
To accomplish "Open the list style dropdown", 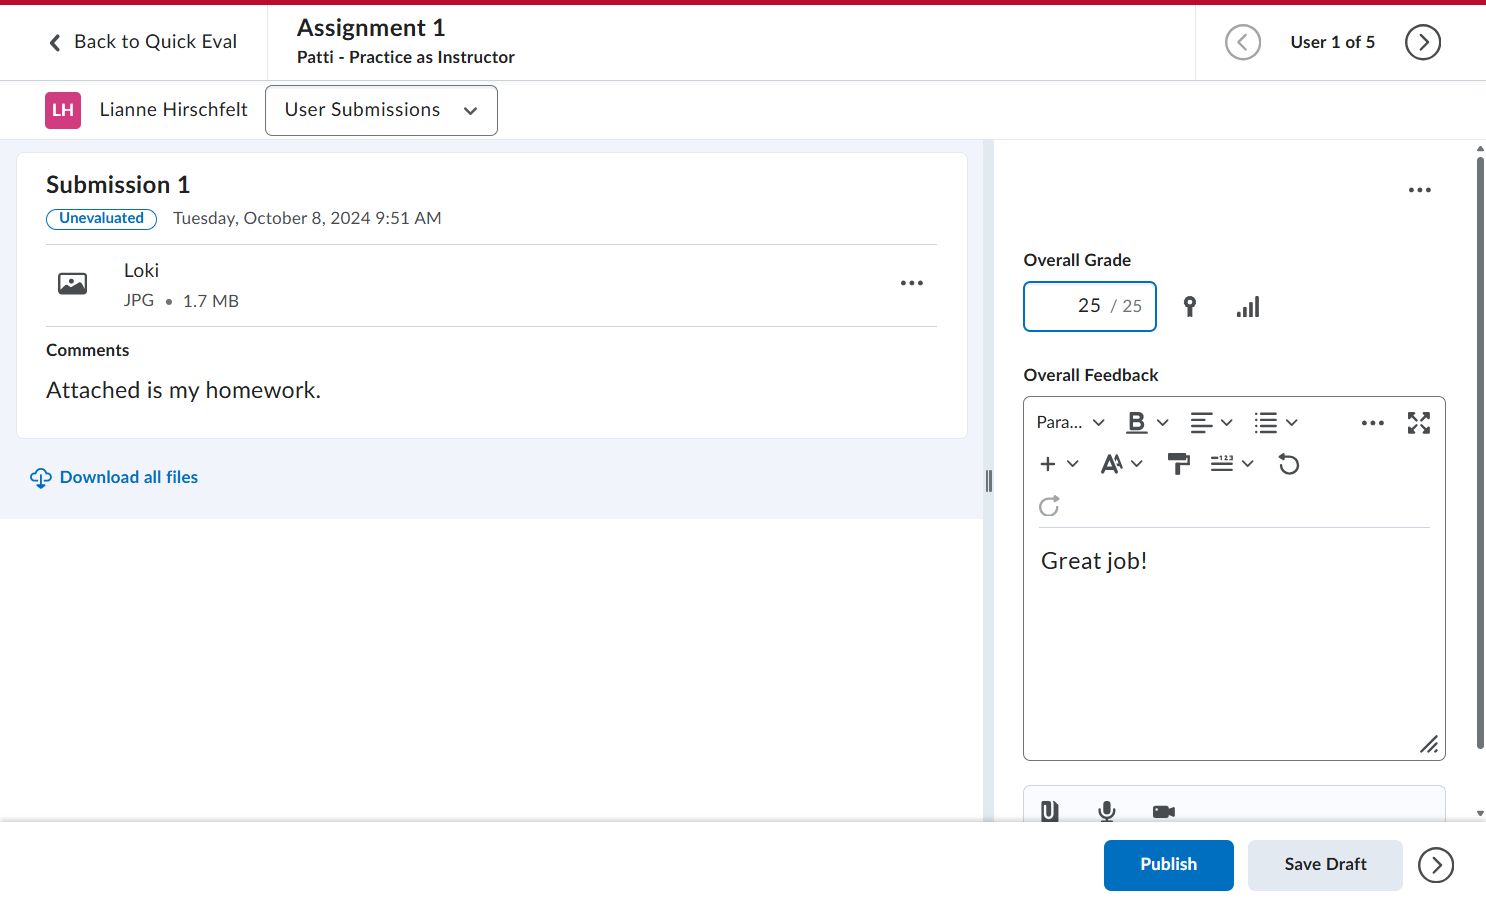I will click(1277, 423).
